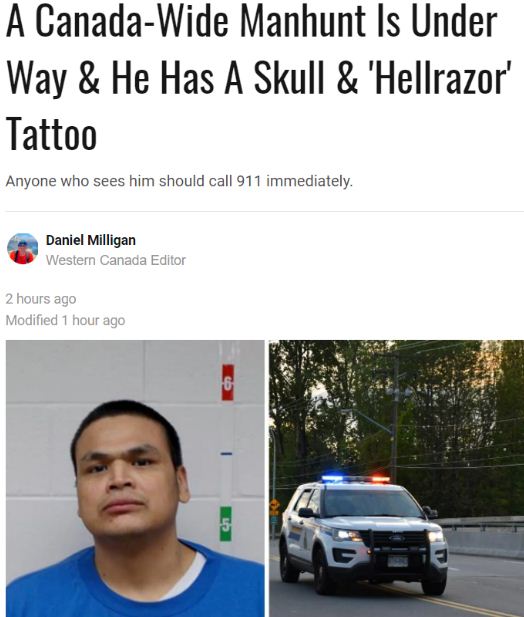Click the police SUV photo

[397, 478]
